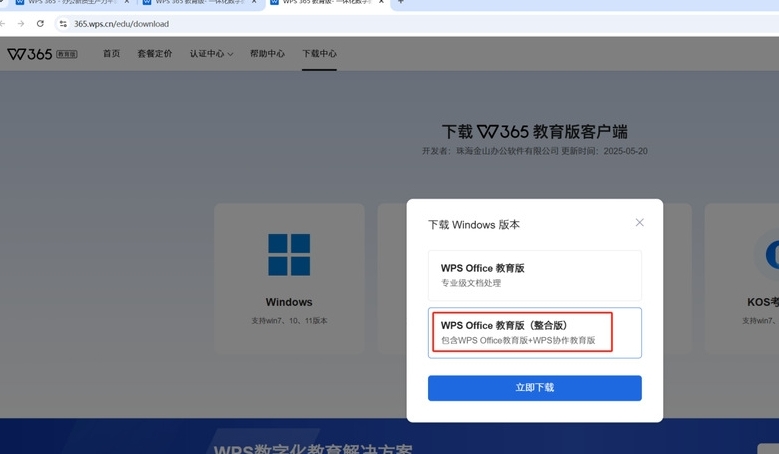Click the browser forward arrow

[x=20, y=23]
